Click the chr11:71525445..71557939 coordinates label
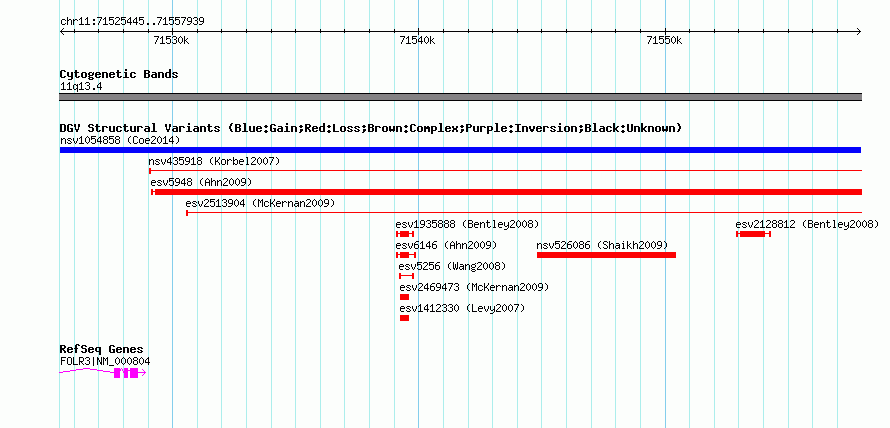 pyautogui.click(x=132, y=22)
